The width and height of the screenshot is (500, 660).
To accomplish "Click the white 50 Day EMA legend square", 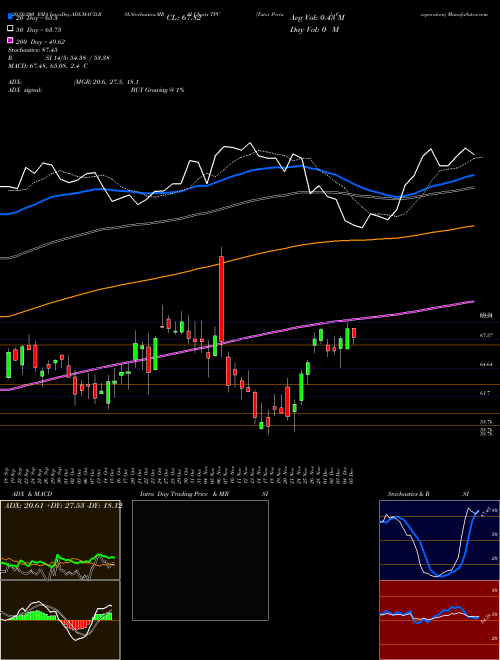I will point(10,29).
